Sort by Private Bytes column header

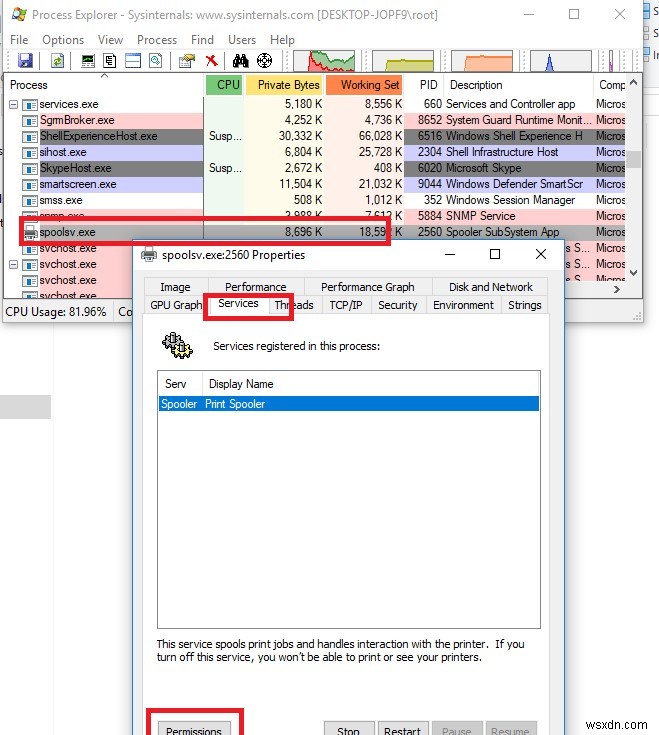(285, 85)
